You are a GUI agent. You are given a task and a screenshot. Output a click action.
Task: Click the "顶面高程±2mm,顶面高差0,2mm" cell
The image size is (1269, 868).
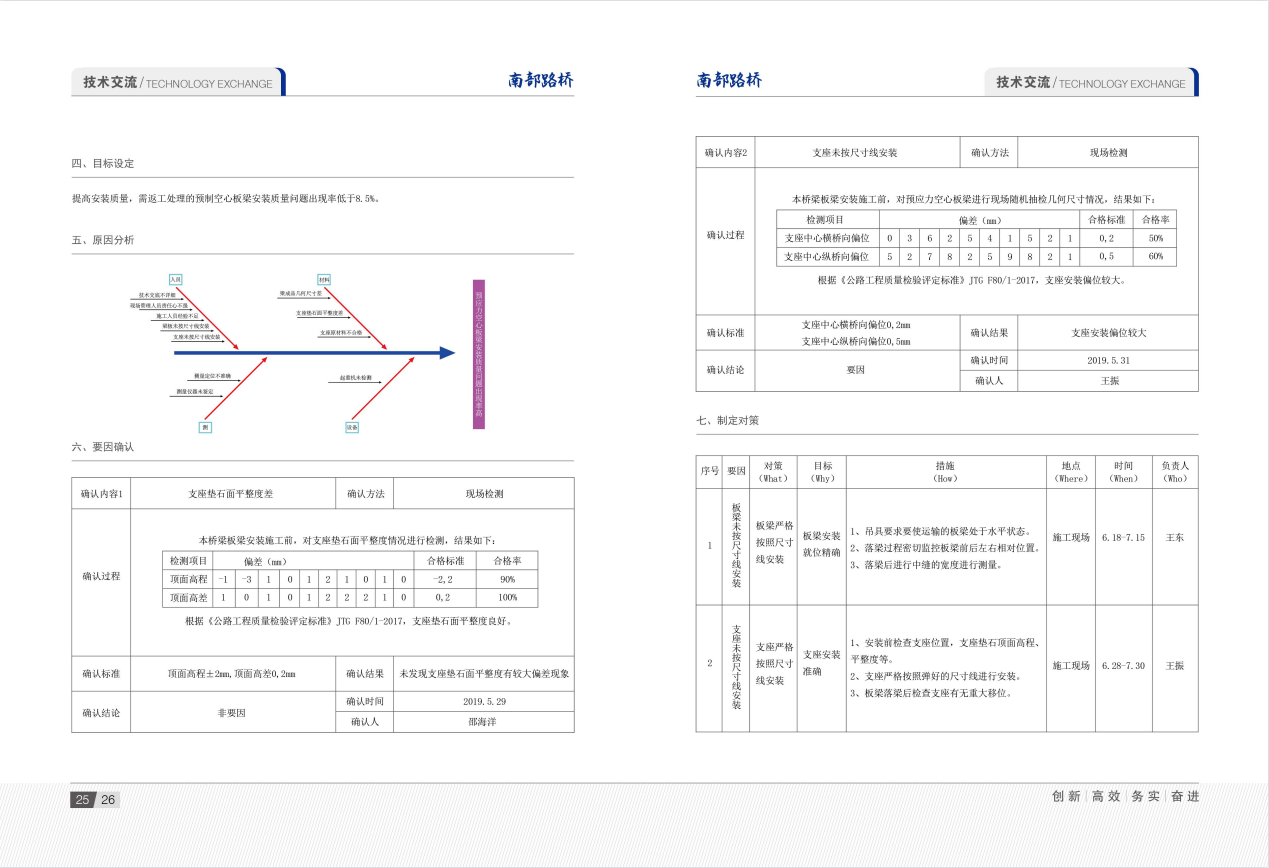[231, 674]
